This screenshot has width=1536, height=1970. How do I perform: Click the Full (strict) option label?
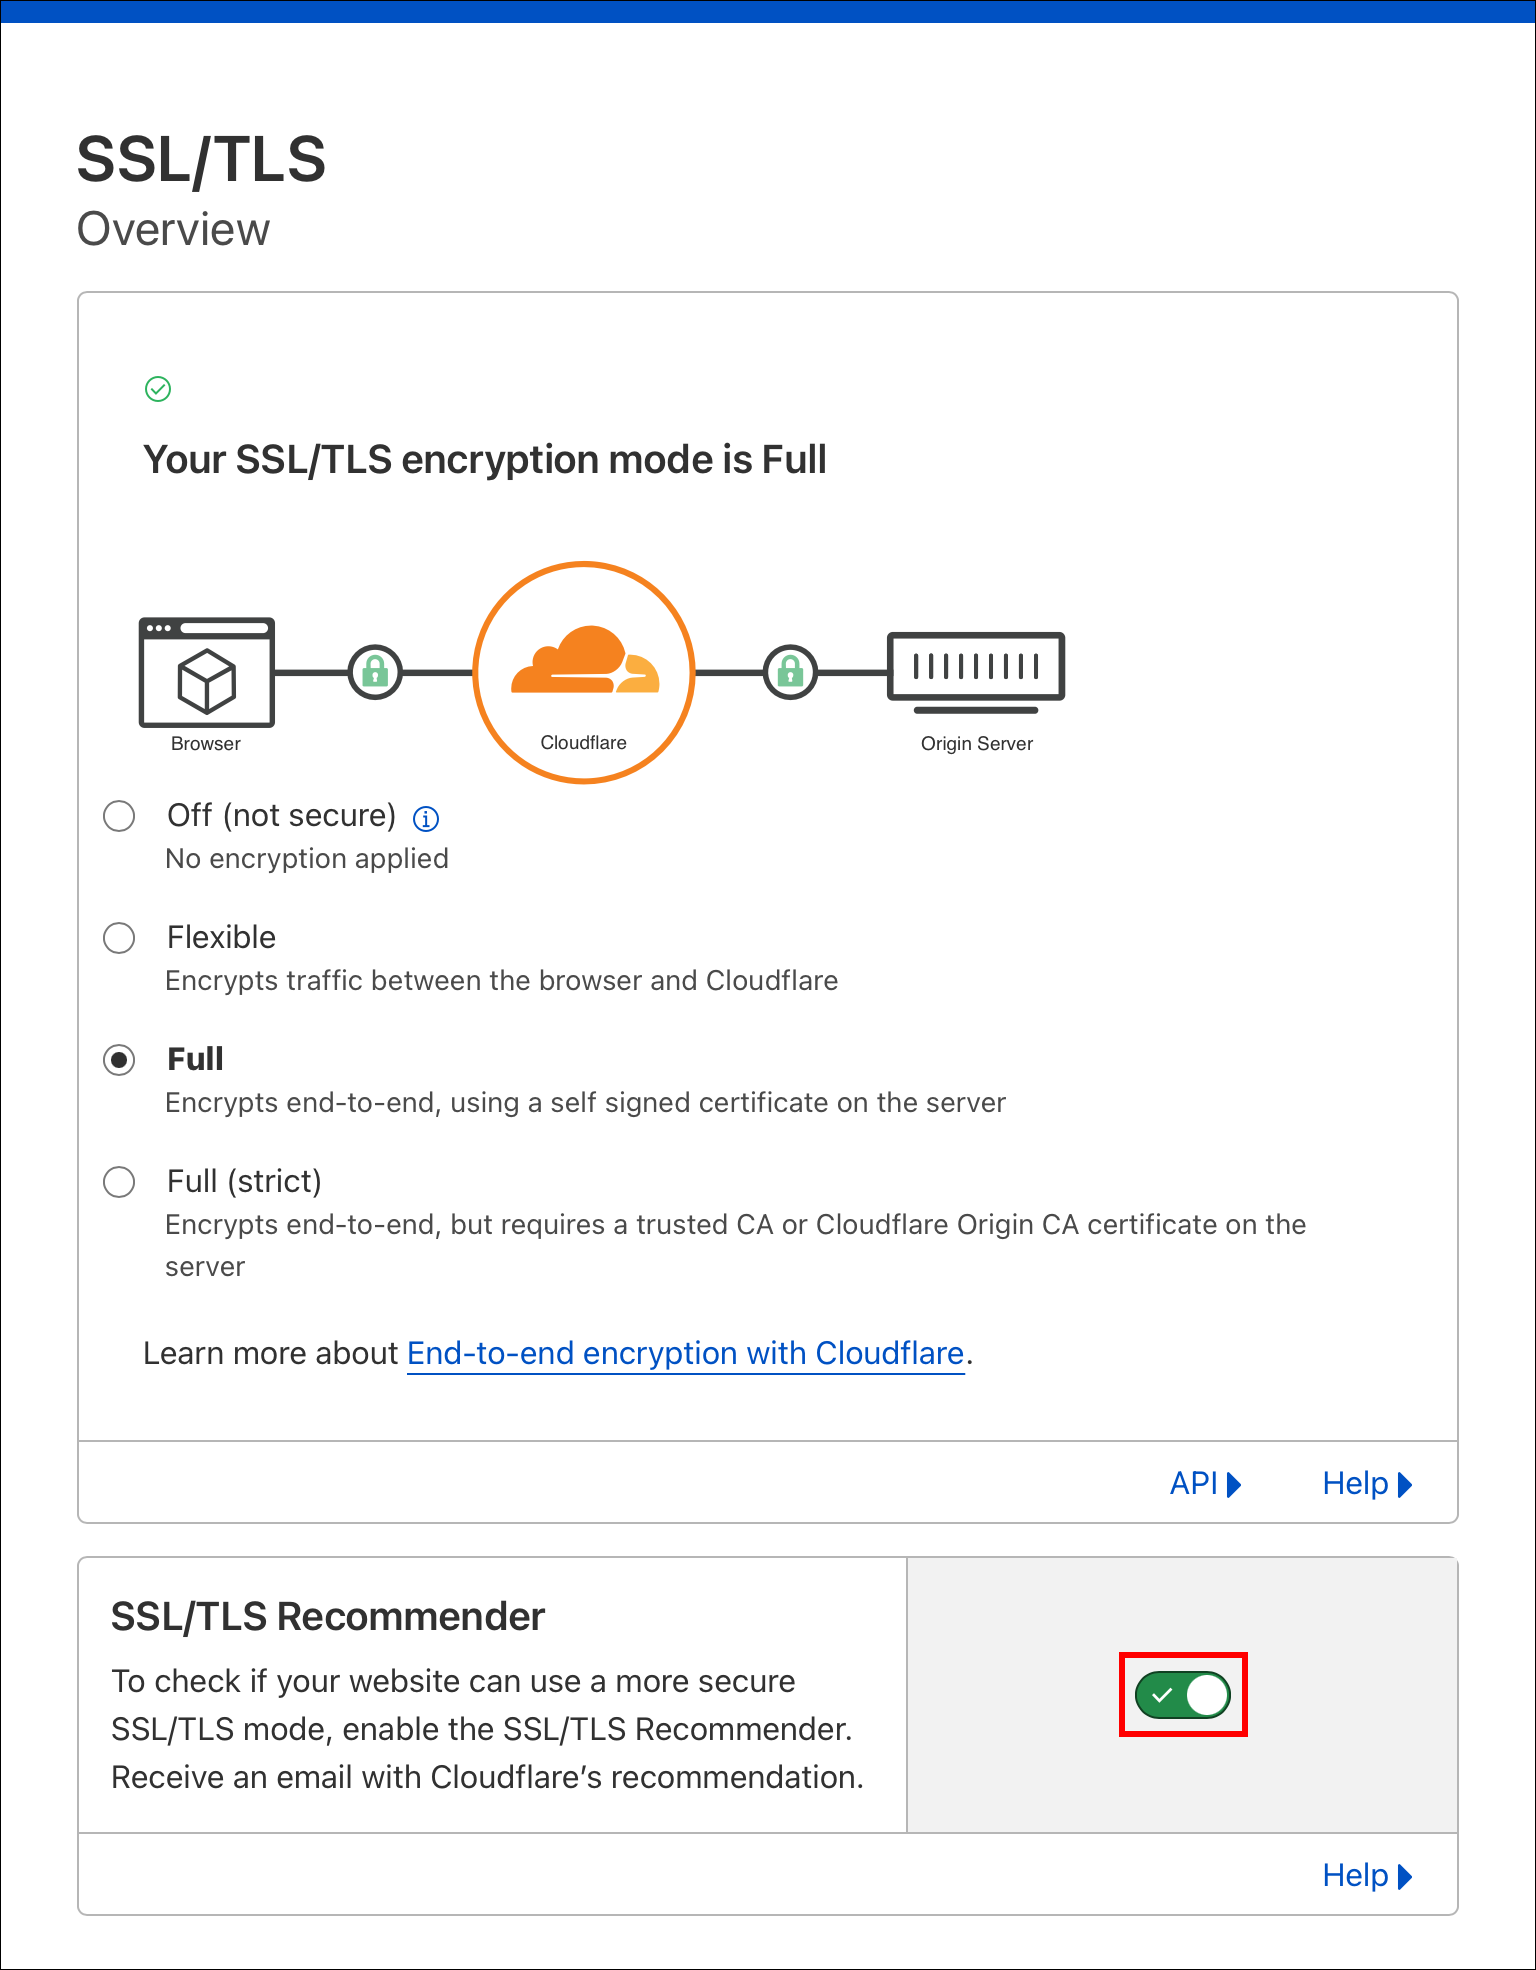(244, 1182)
